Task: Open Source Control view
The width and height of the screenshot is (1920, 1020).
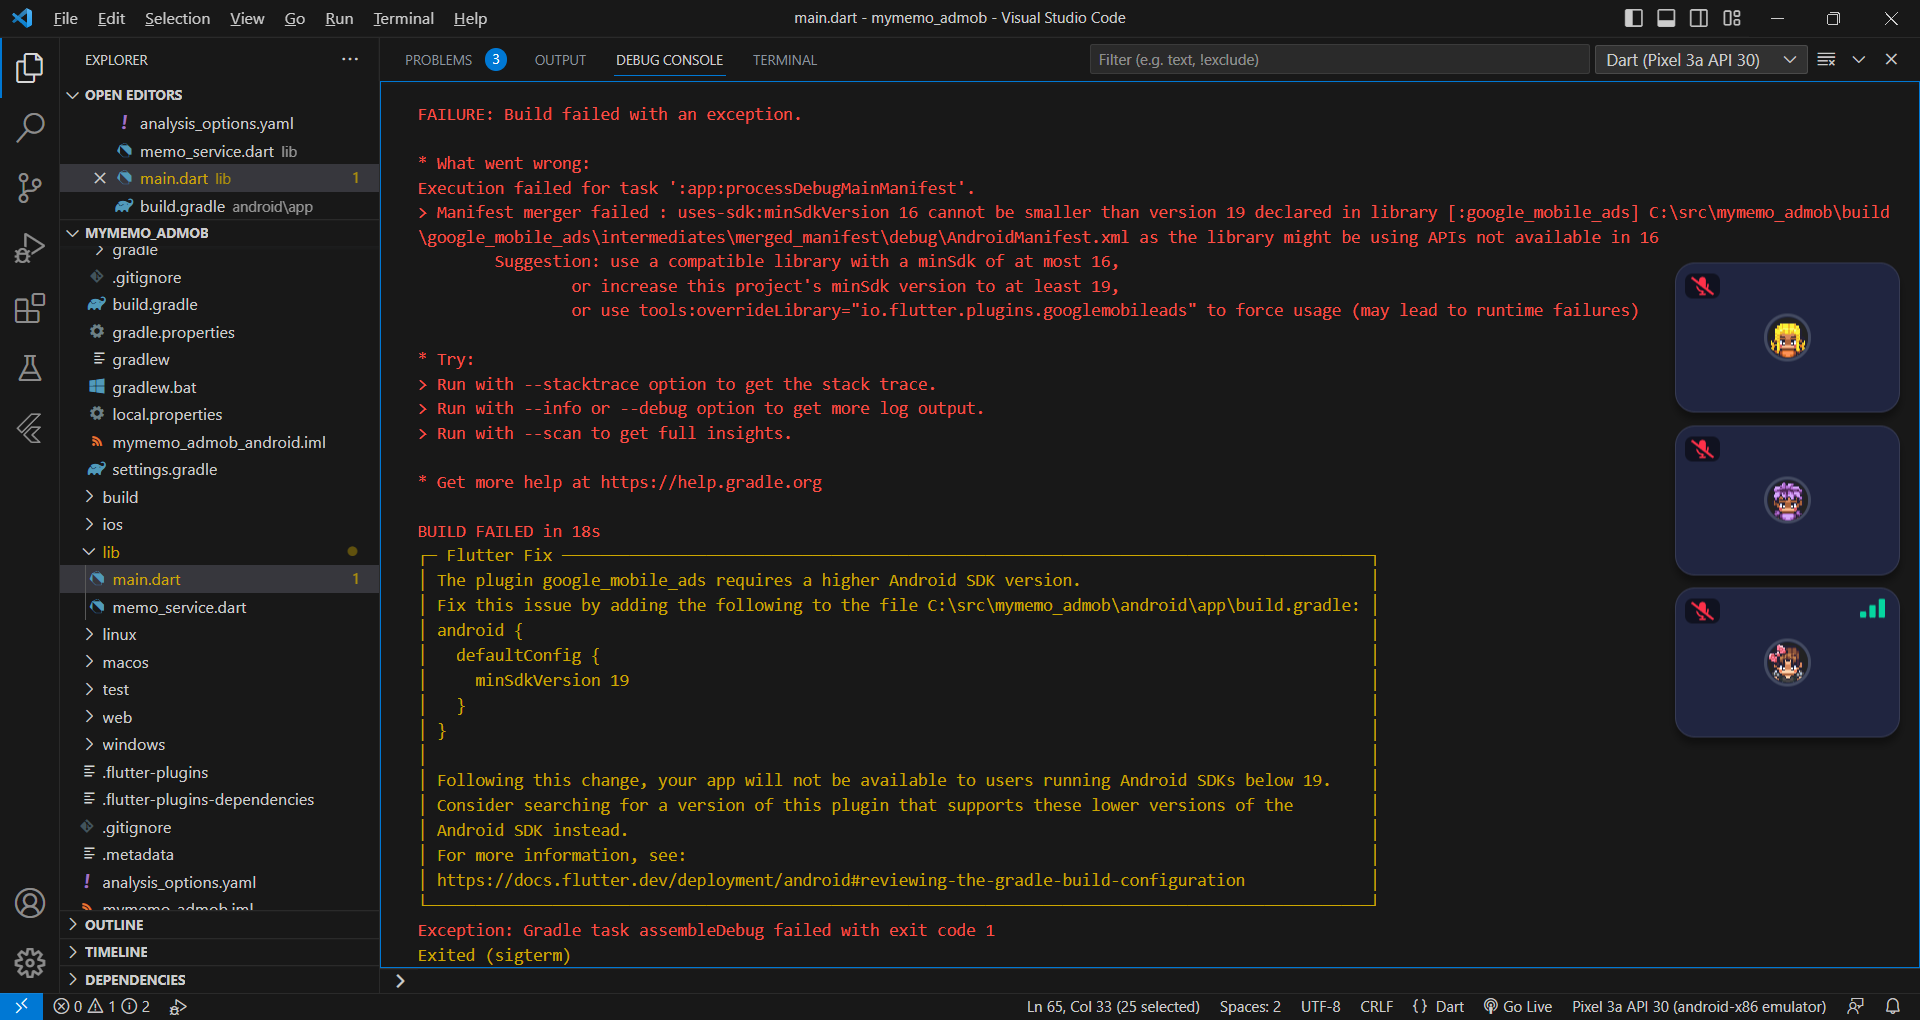Action: click(30, 188)
